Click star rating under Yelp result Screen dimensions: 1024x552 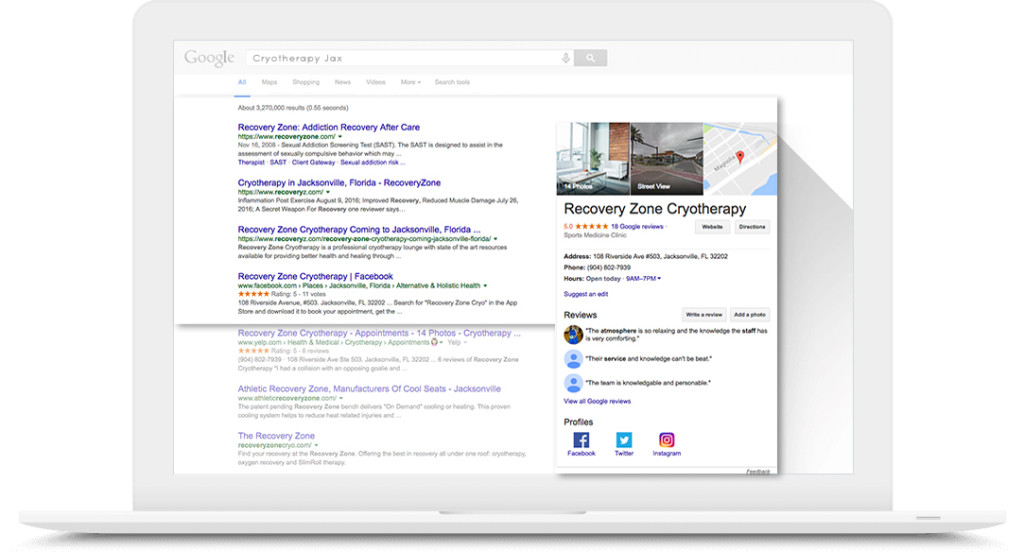[x=253, y=351]
